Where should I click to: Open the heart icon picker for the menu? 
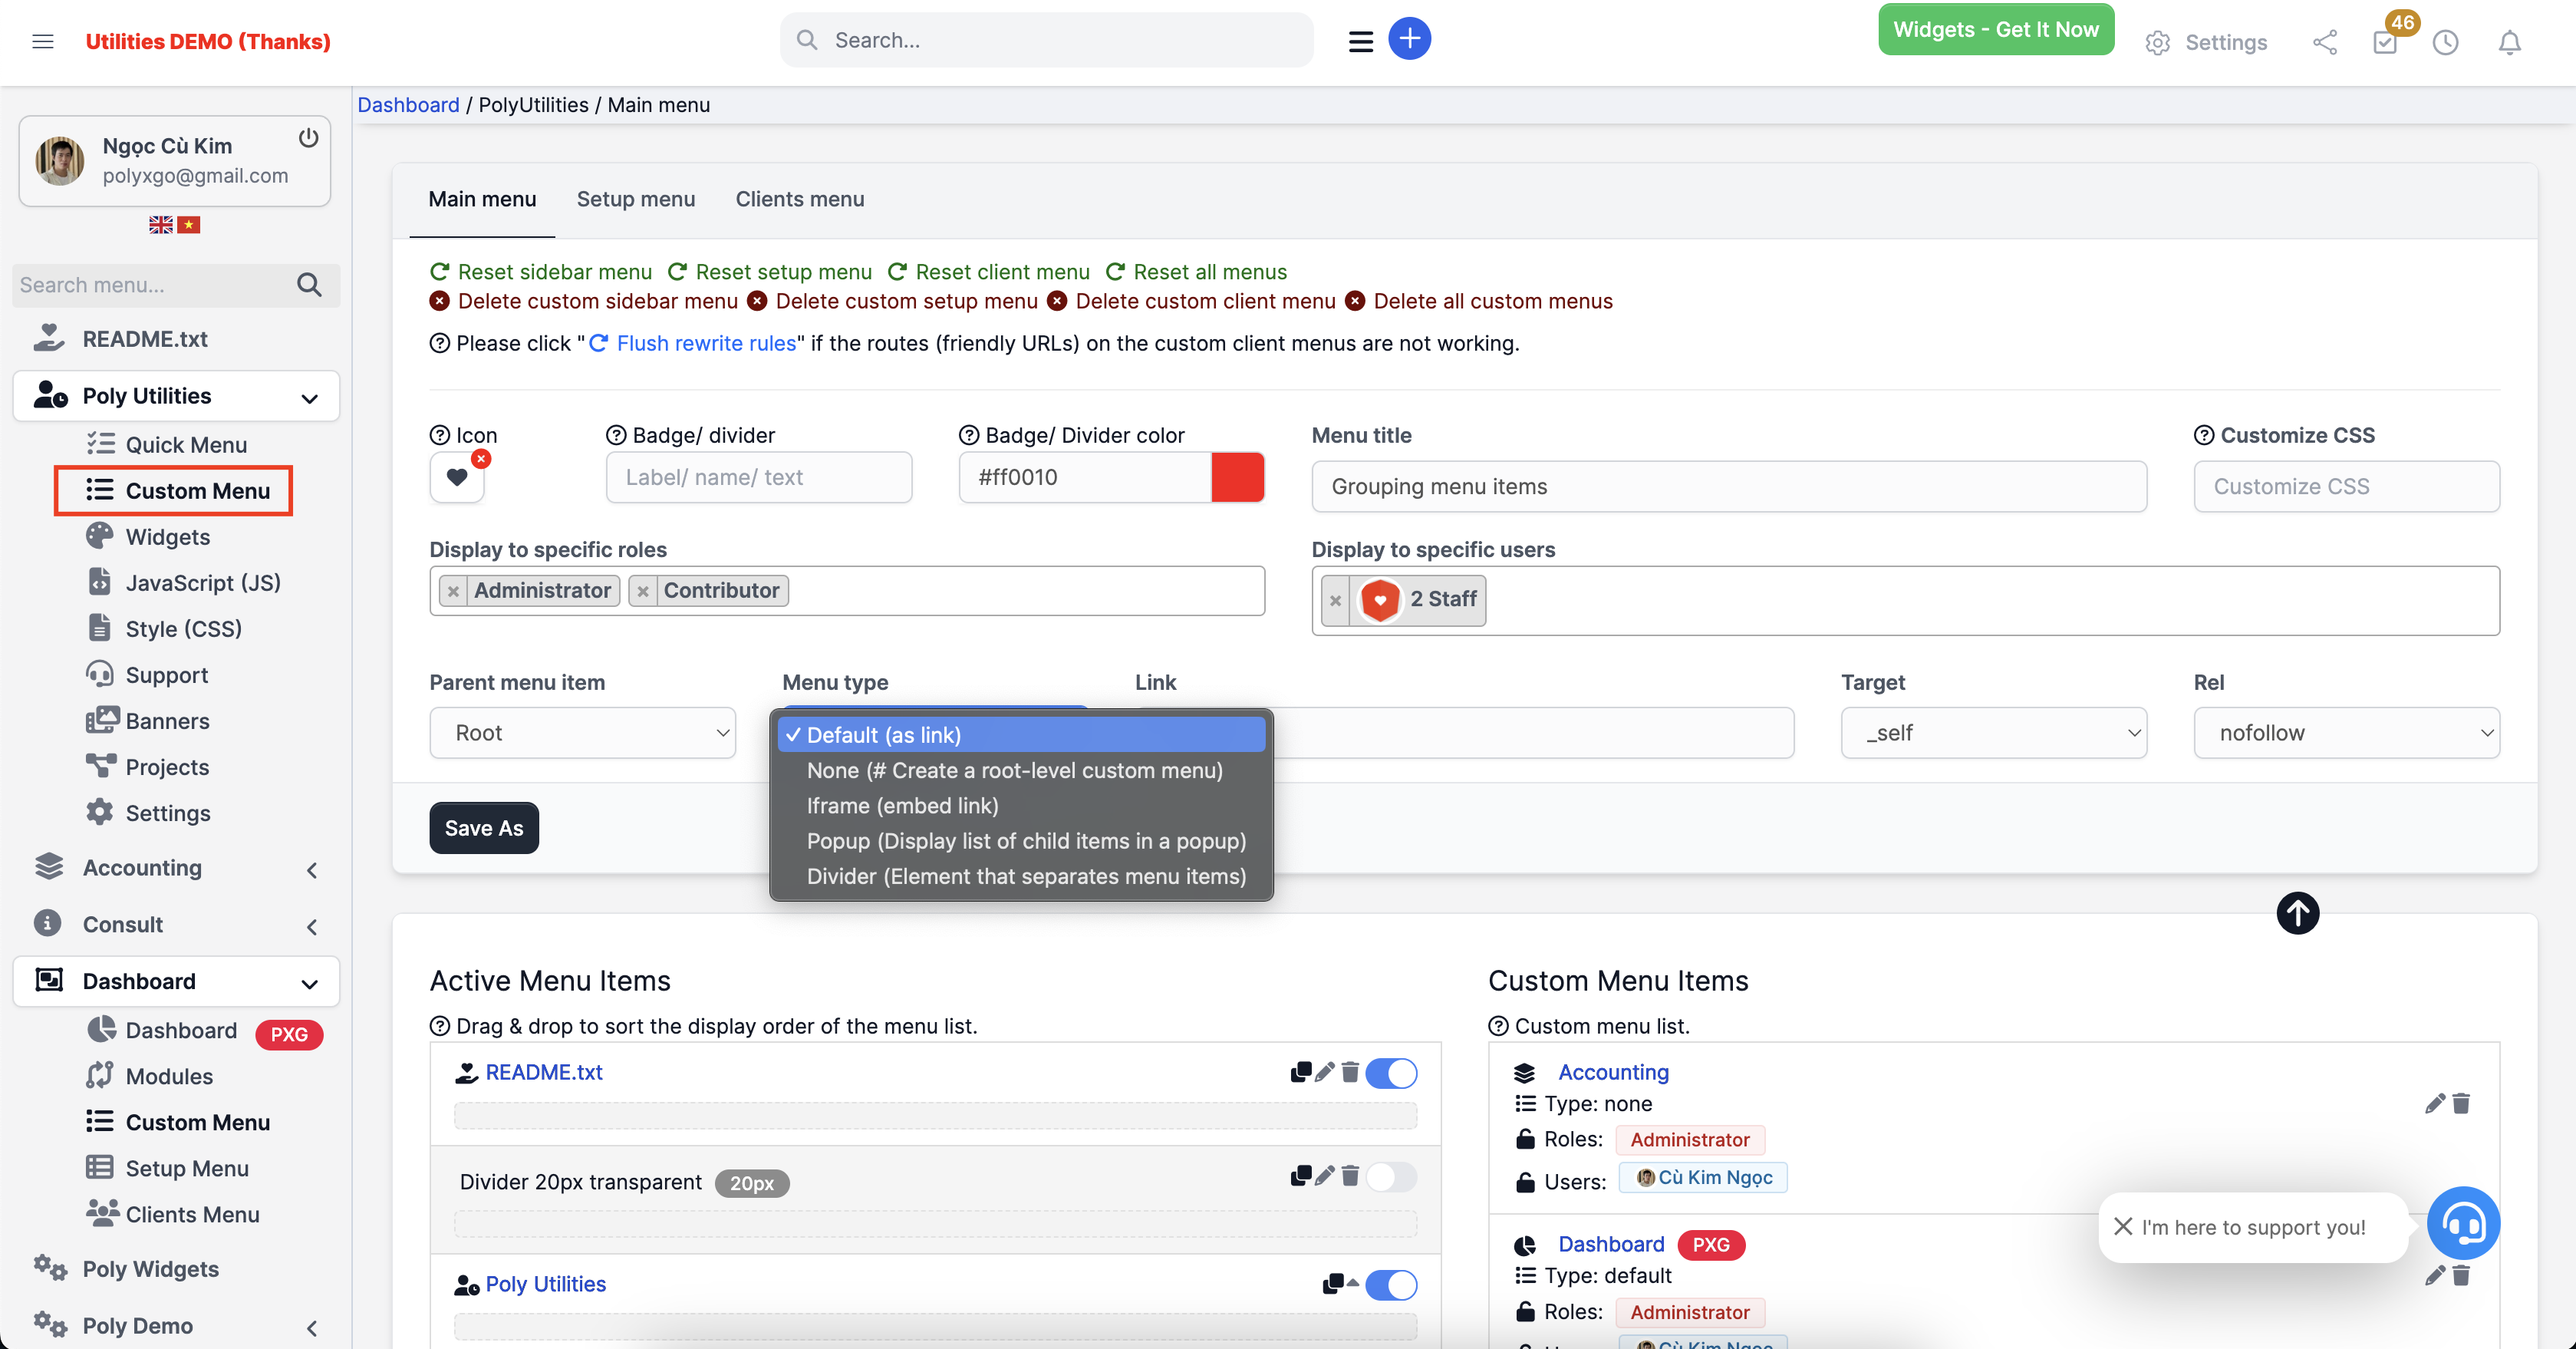pyautogui.click(x=457, y=478)
